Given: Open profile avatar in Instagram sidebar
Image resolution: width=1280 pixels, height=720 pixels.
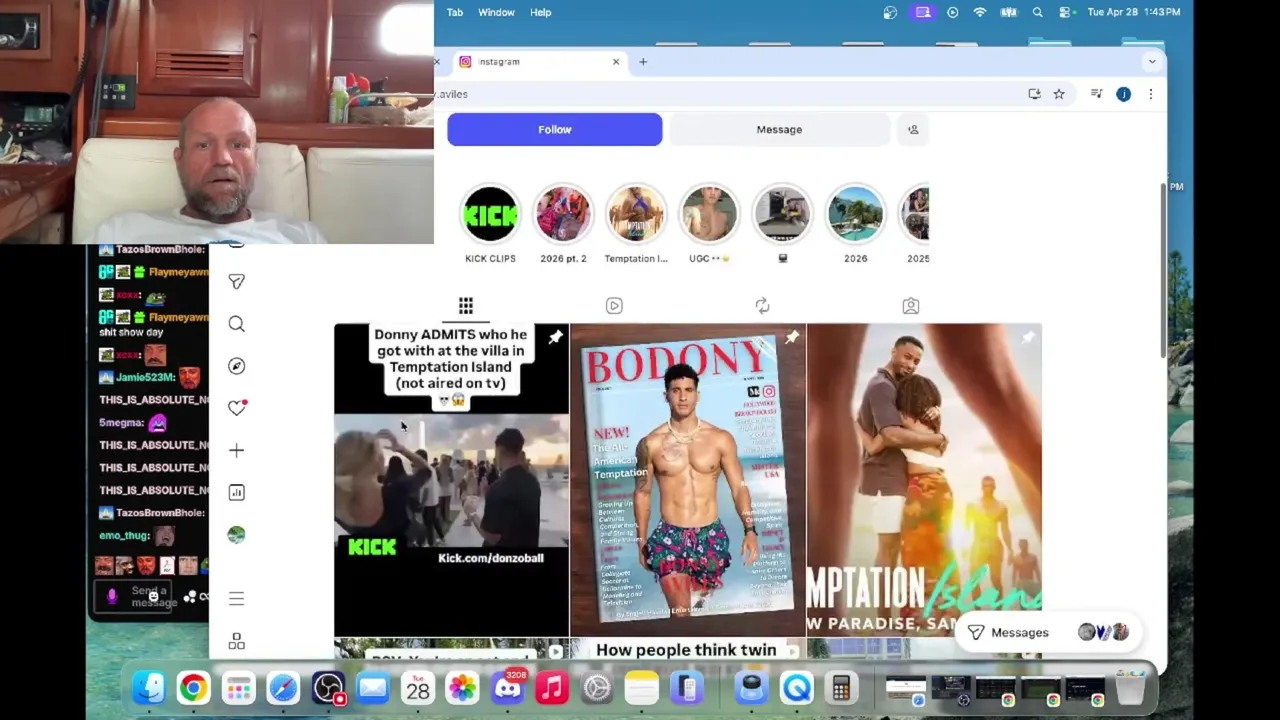Looking at the screenshot, I should point(236,535).
